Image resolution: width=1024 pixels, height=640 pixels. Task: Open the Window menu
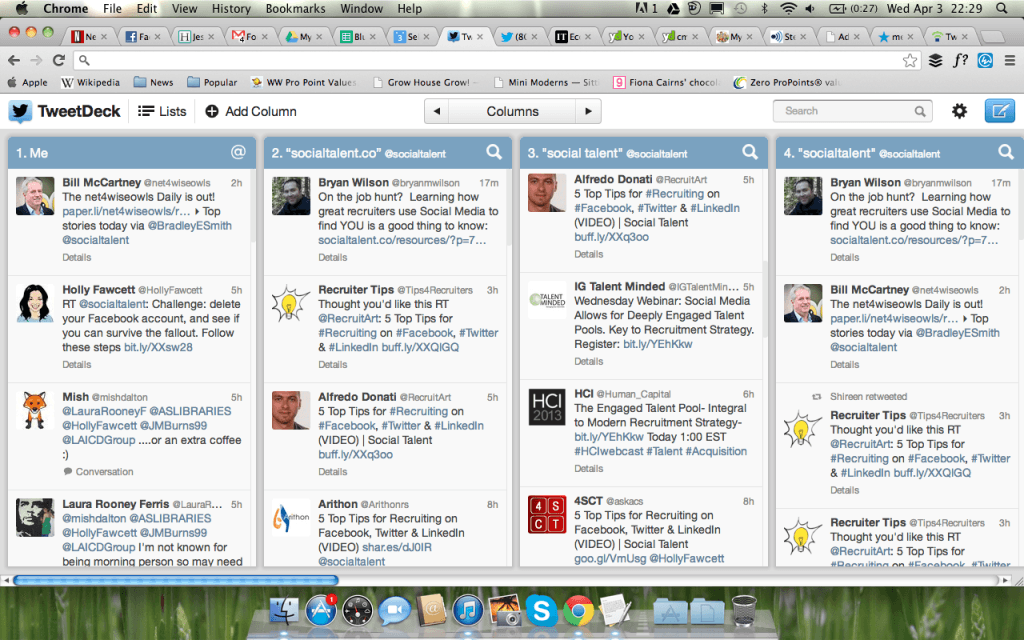pos(361,8)
